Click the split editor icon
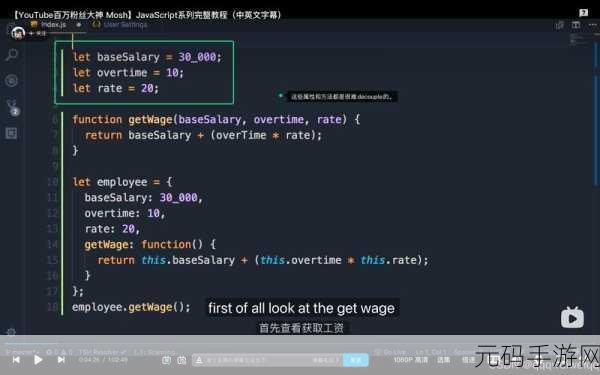This screenshot has height=375, width=600. click(x=576, y=25)
